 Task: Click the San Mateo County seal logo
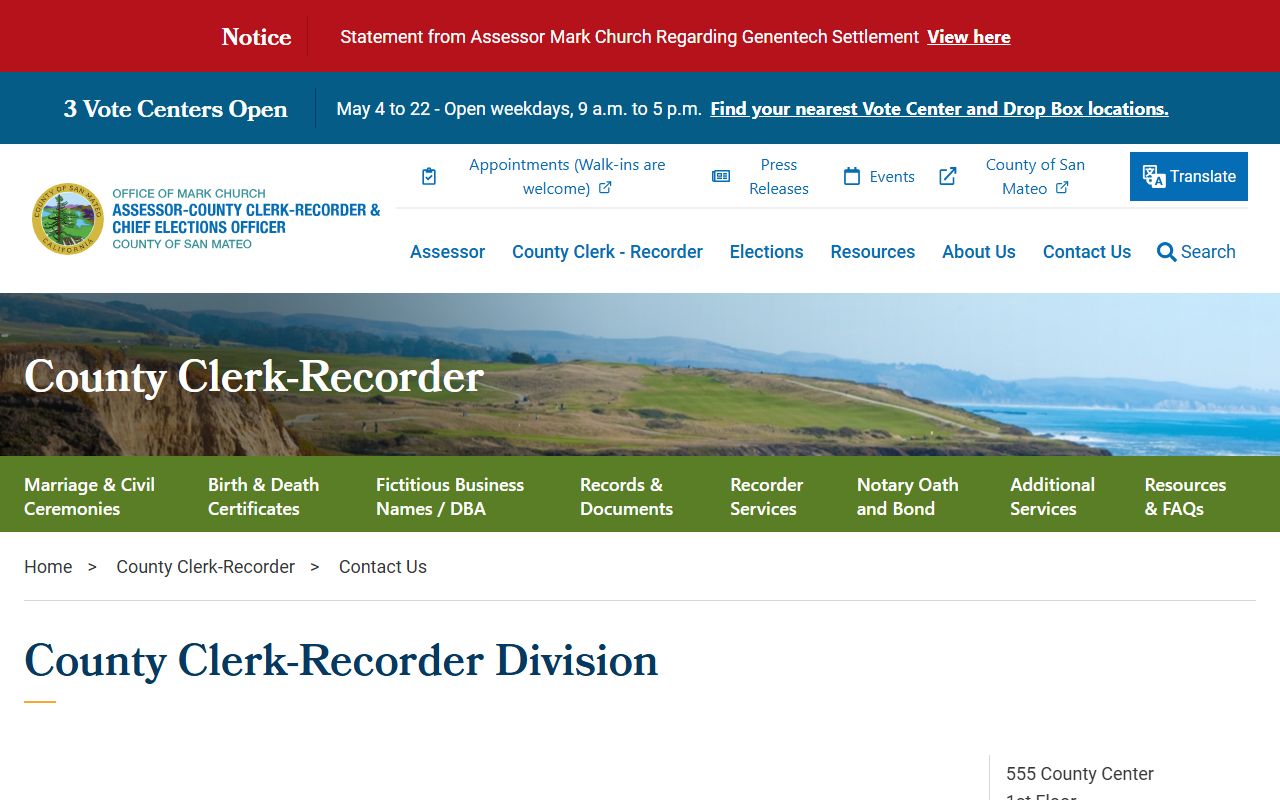tap(68, 219)
